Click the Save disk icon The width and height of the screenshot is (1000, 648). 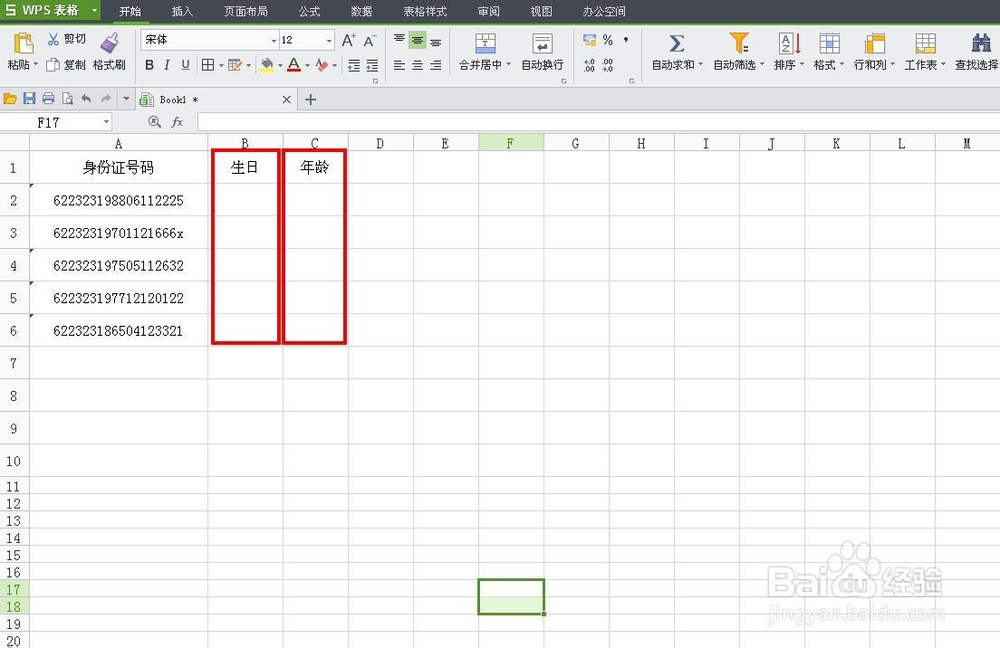pos(29,99)
